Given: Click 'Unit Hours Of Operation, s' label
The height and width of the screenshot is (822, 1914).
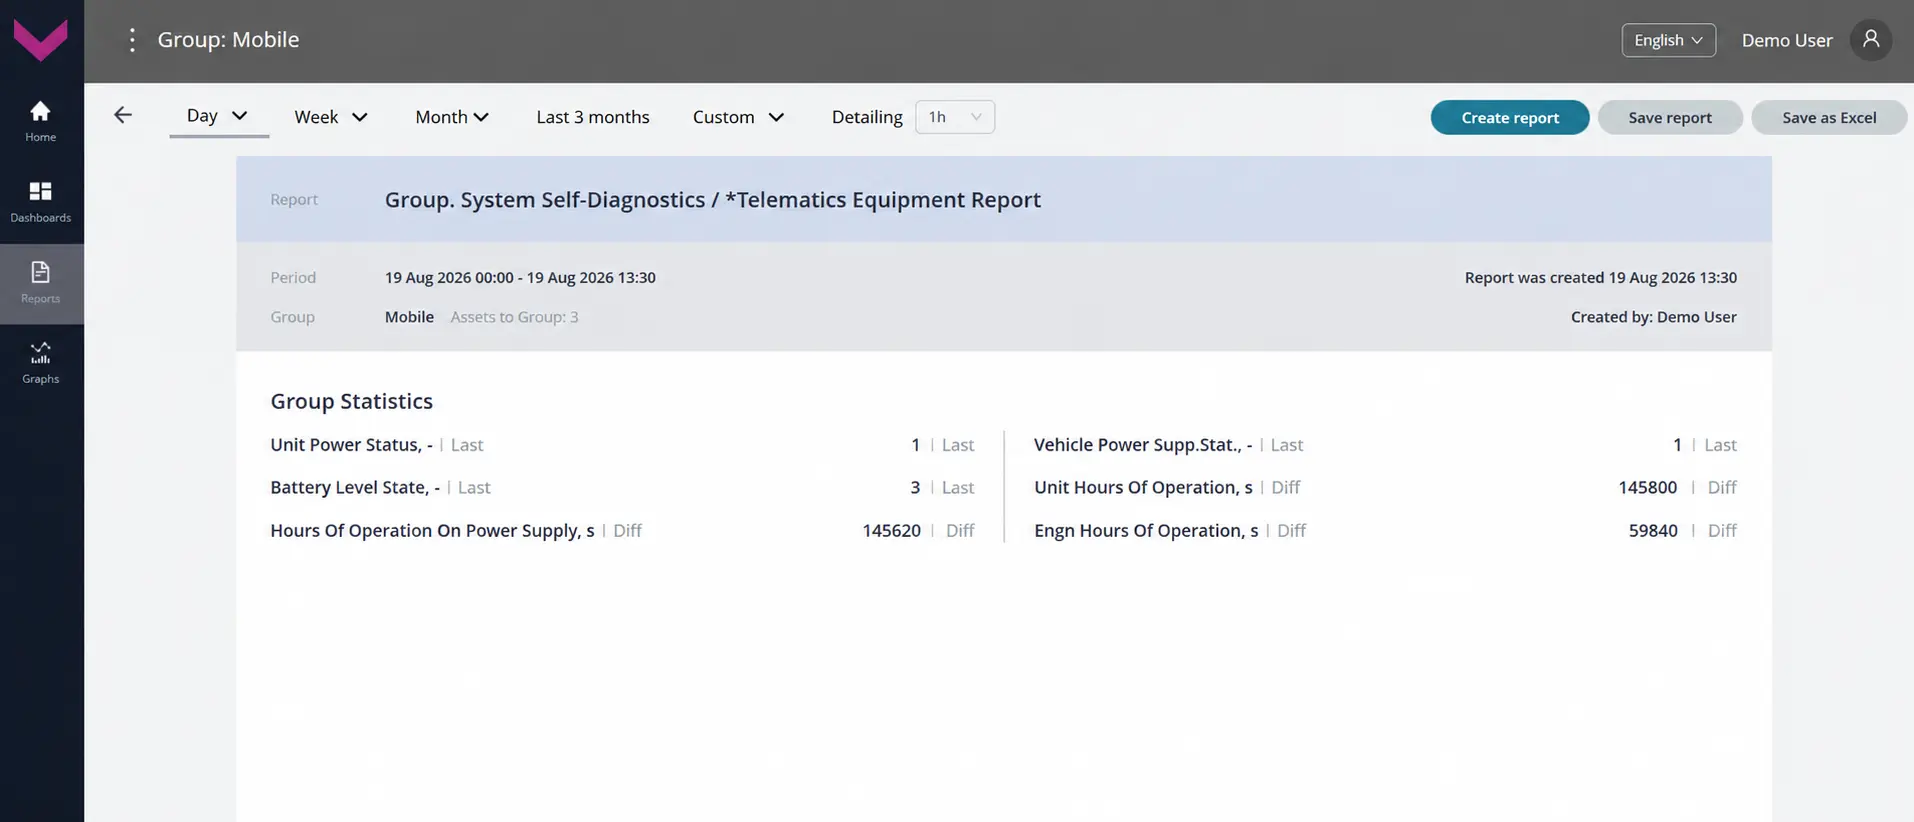Looking at the screenshot, I should click(1143, 488).
